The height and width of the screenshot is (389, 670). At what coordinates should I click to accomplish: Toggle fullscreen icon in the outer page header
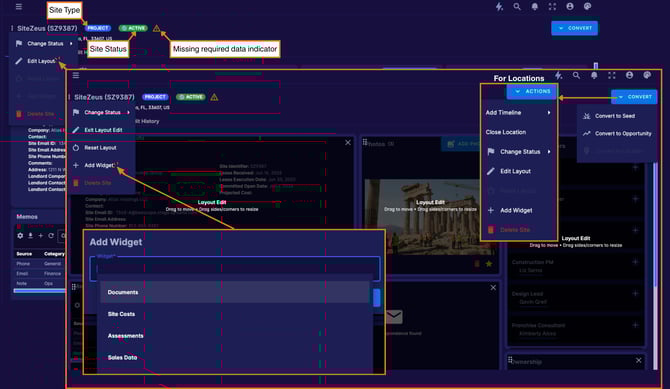tap(552, 6)
